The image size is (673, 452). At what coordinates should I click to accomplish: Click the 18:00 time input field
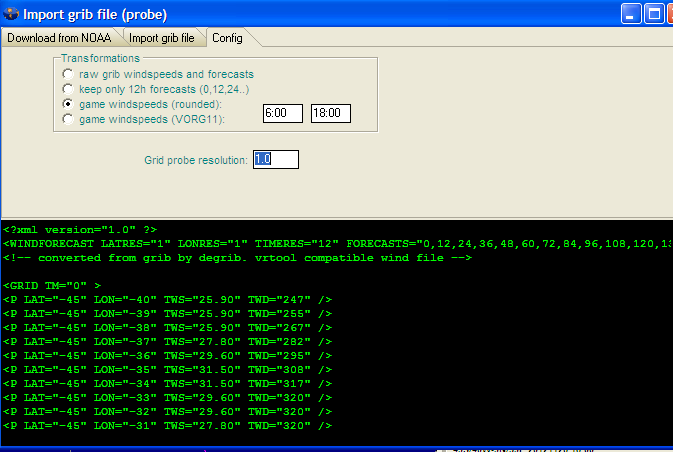[x=330, y=114]
